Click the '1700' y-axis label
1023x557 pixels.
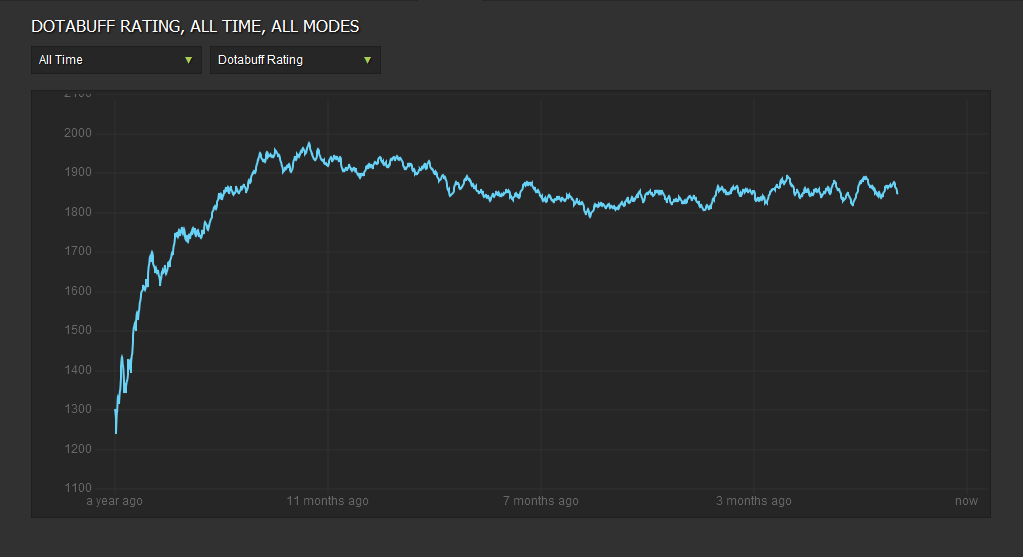click(78, 251)
